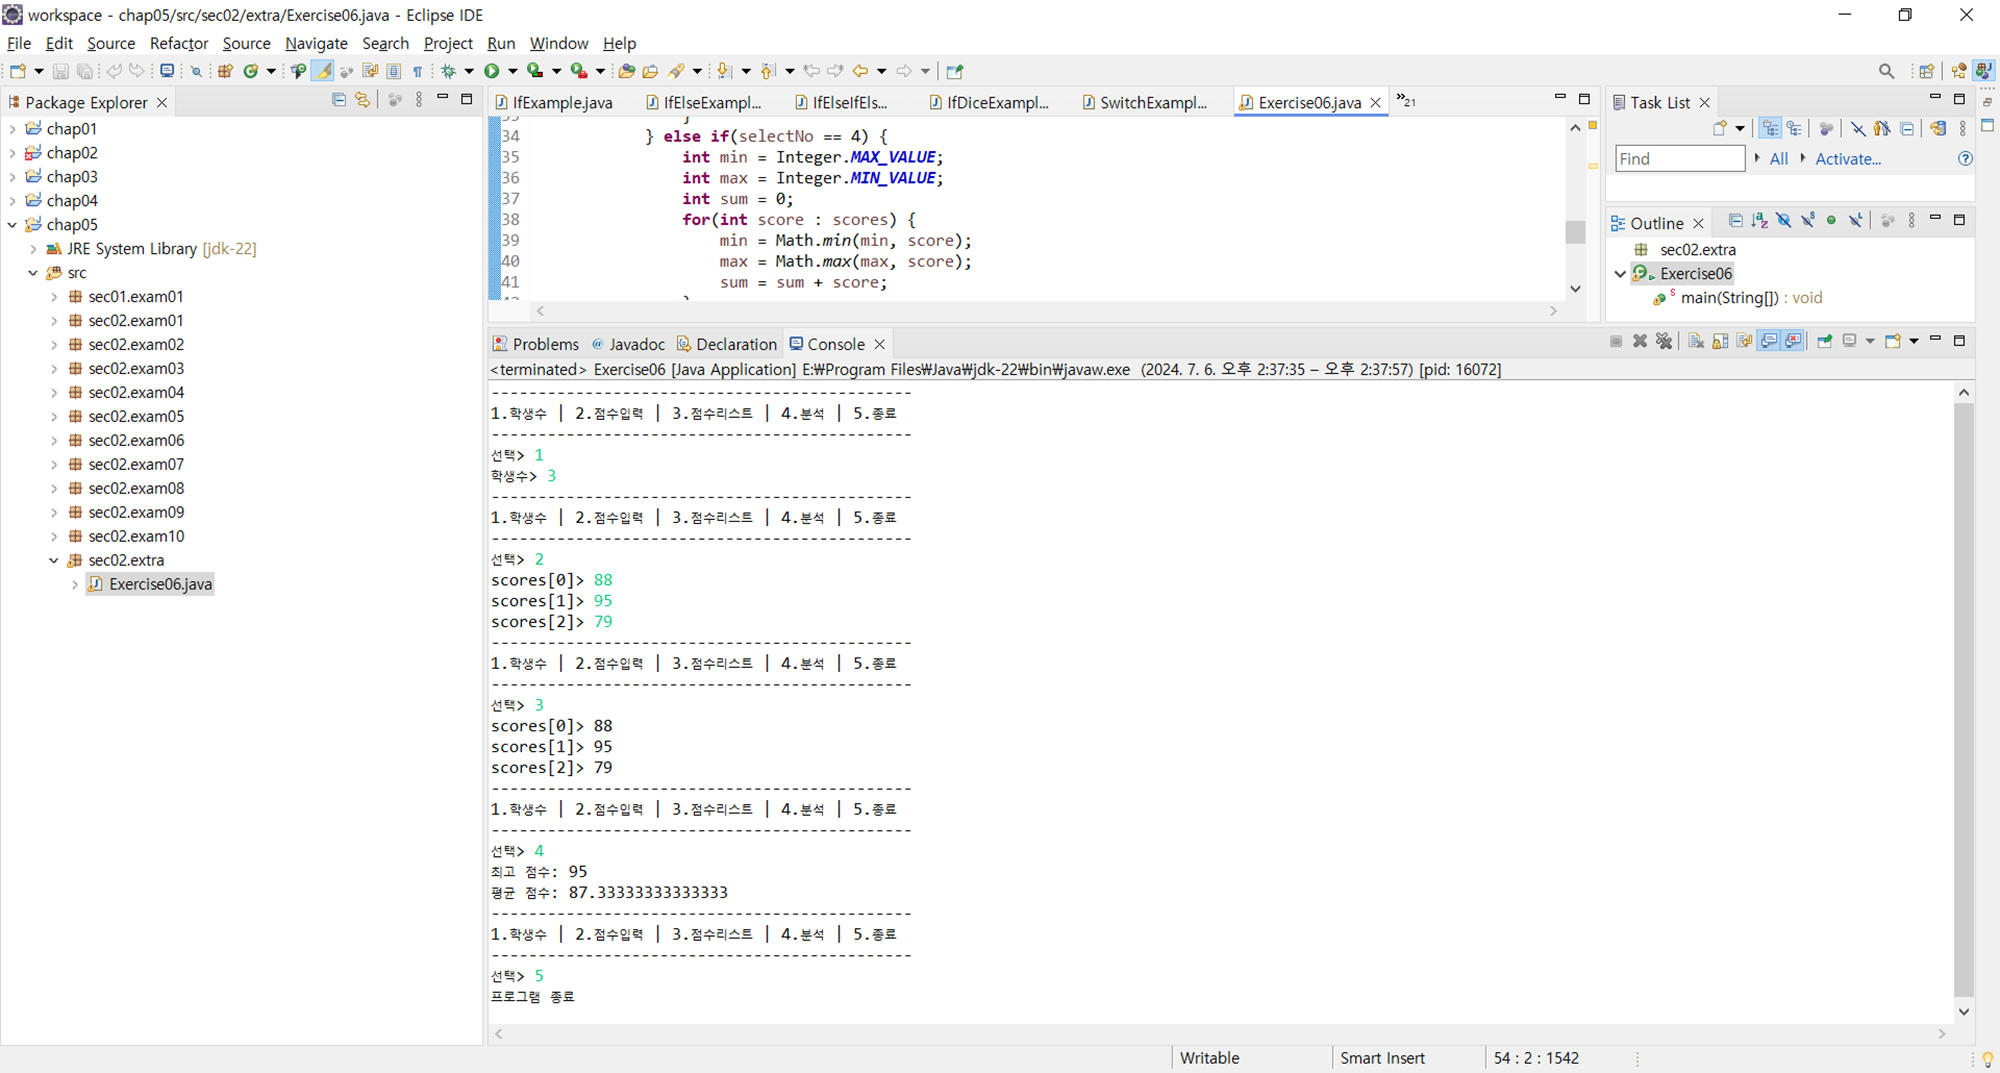
Task: Expand JRE System Library node
Action: (x=33, y=249)
